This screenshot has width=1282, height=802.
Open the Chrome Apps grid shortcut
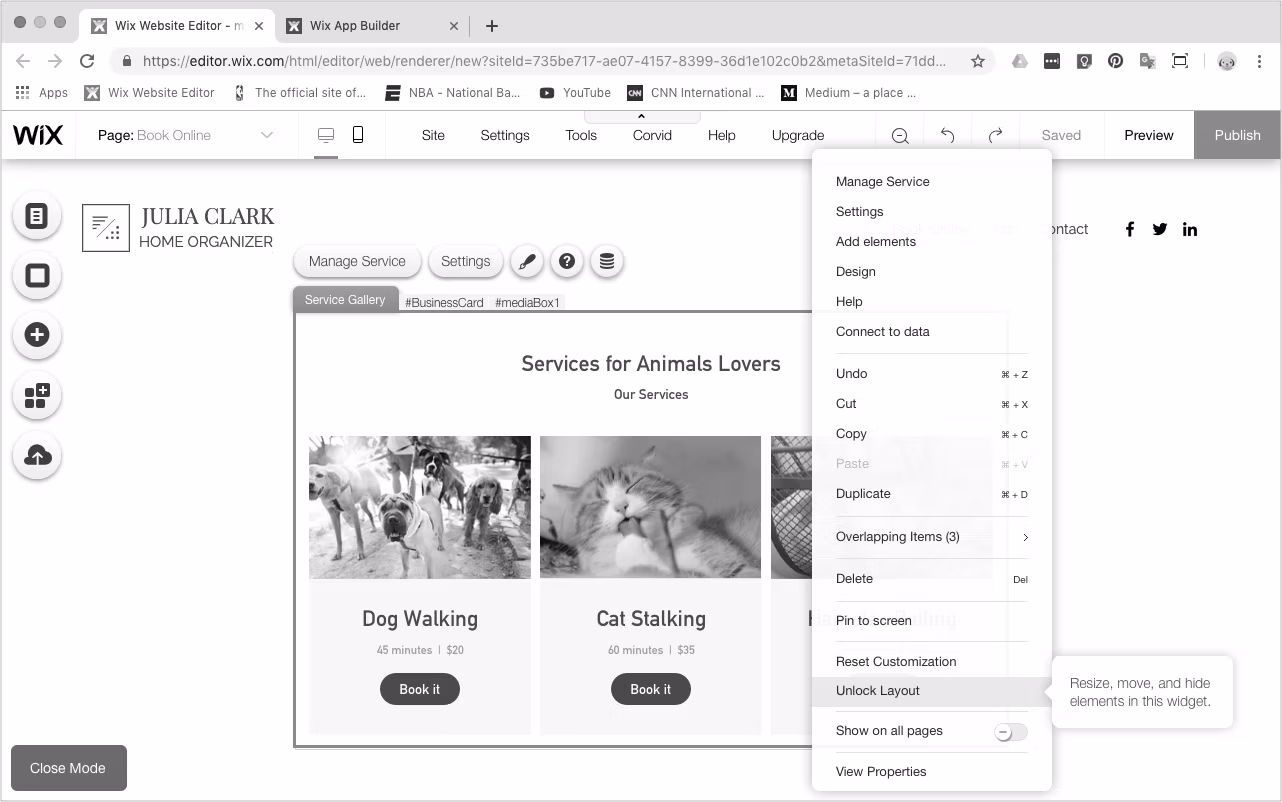[x=41, y=92]
